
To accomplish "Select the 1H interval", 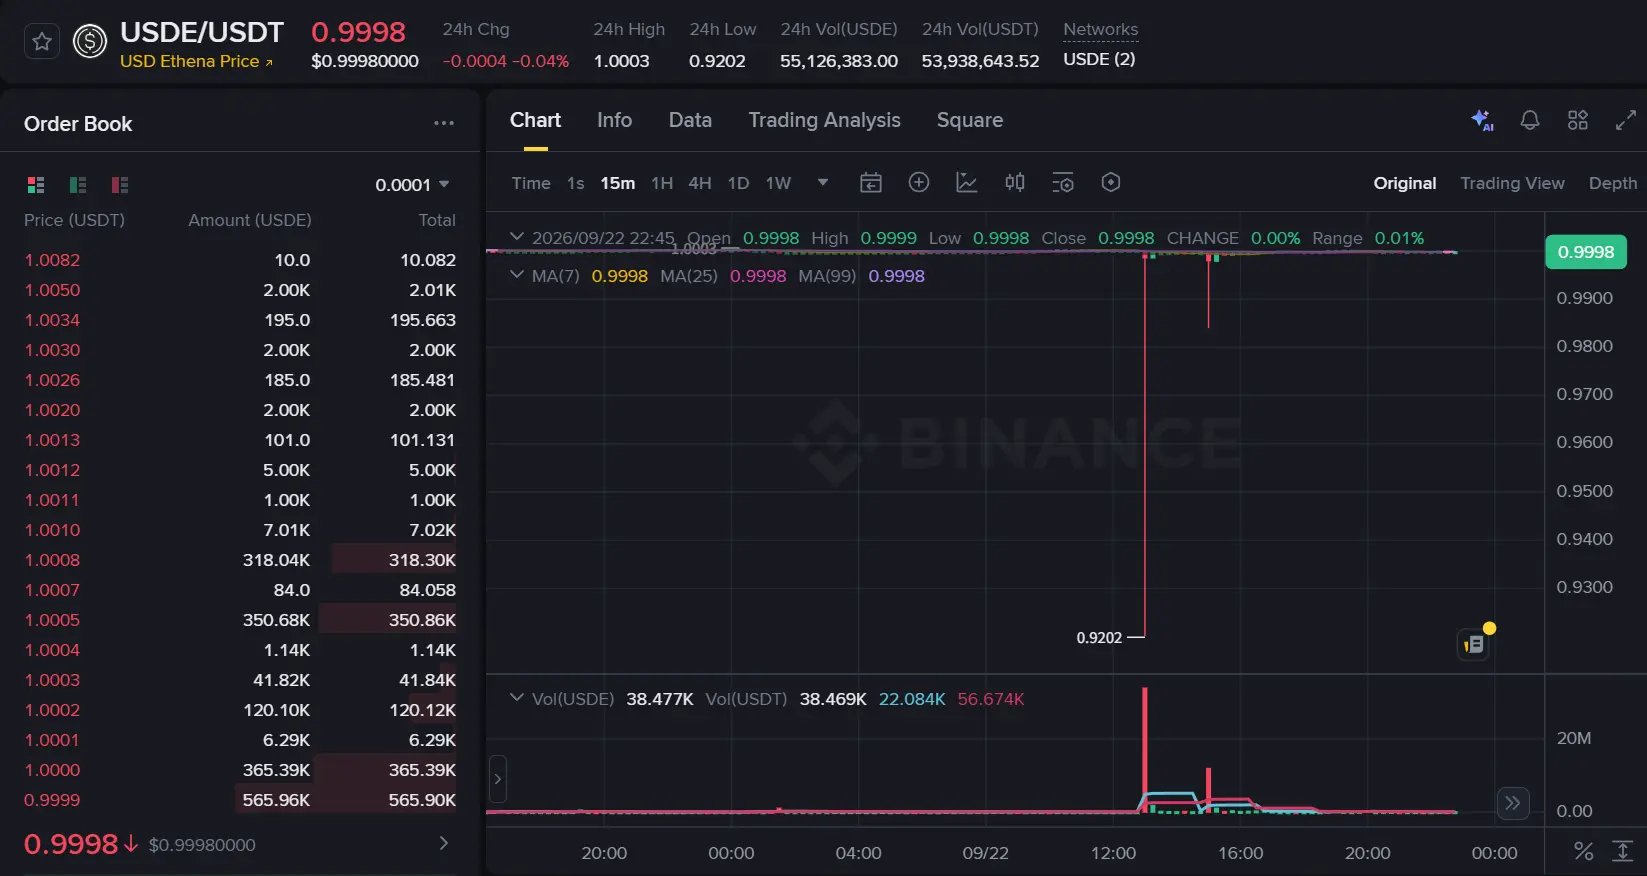I will point(662,183).
